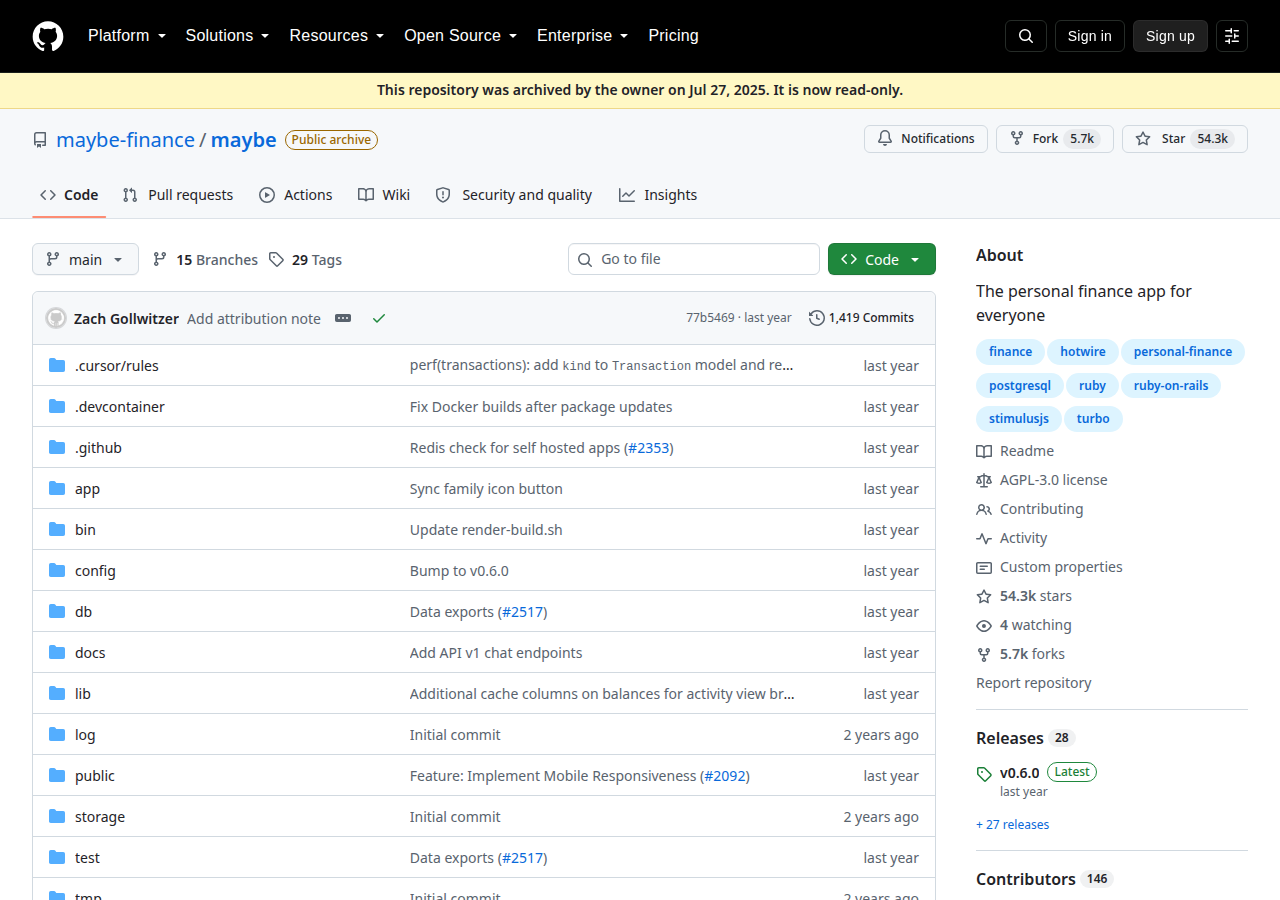Screen dimensions: 1280x900
Task: Open search with the magnifier icon
Action: (x=1026, y=36)
